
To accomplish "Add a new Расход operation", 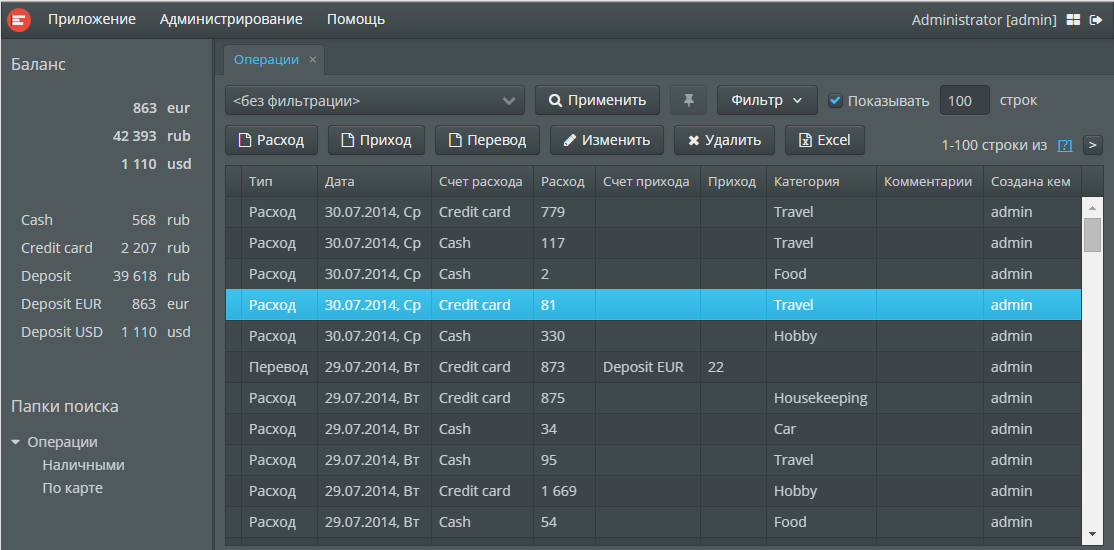I will click(271, 140).
